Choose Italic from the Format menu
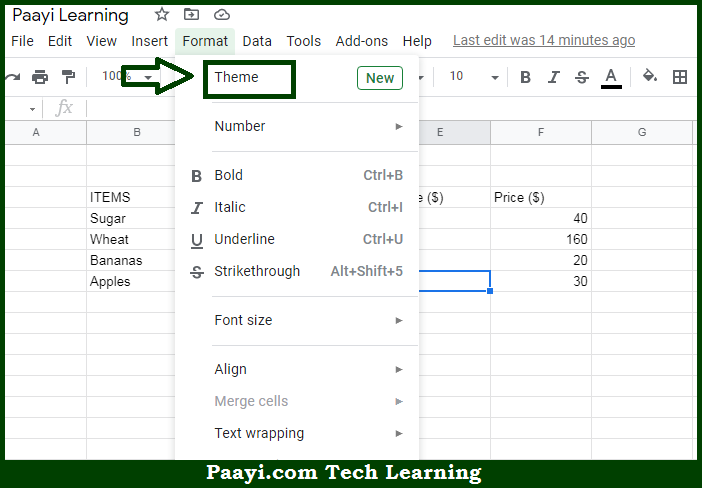This screenshot has height=488, width=702. 297,207
